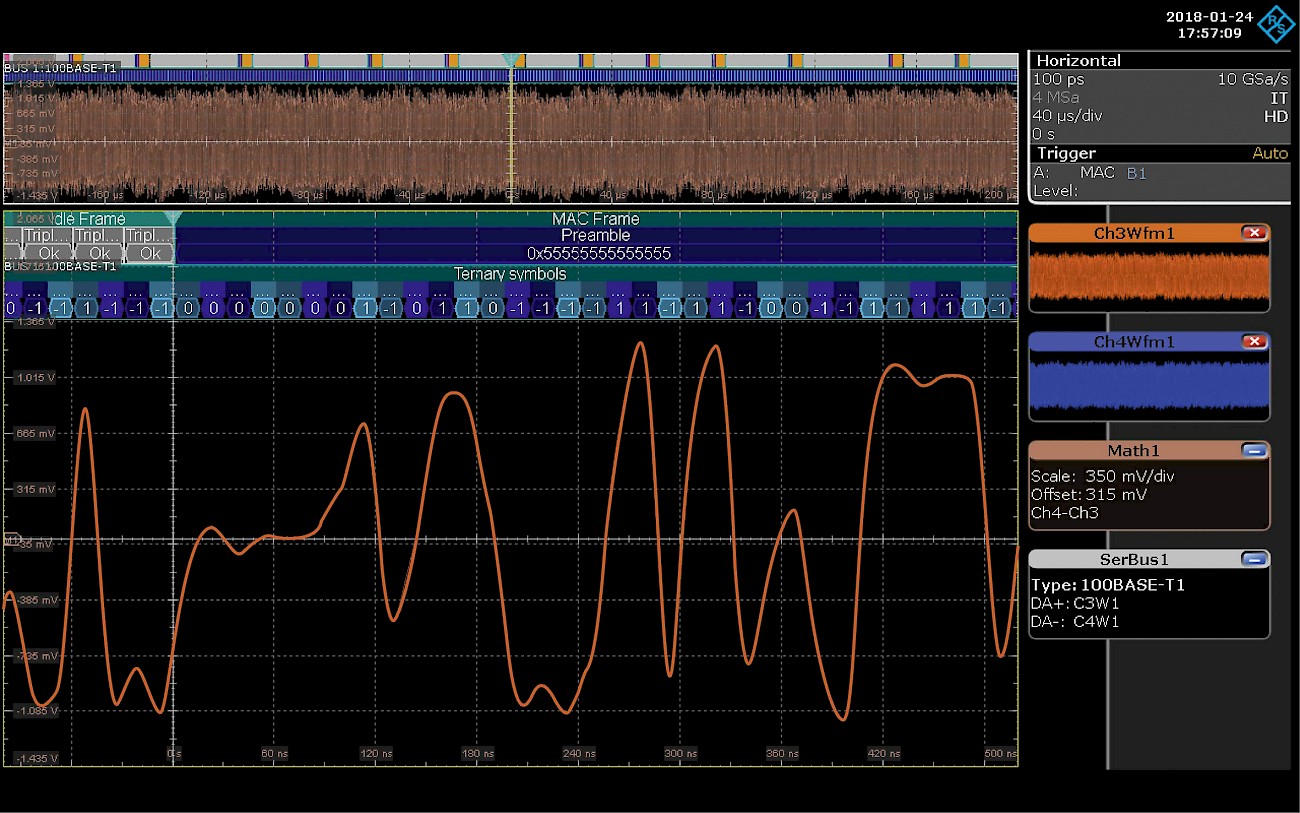Click the 0x55555555555555 preamble value
Viewport: 1300px width, 813px height.
(x=599, y=254)
